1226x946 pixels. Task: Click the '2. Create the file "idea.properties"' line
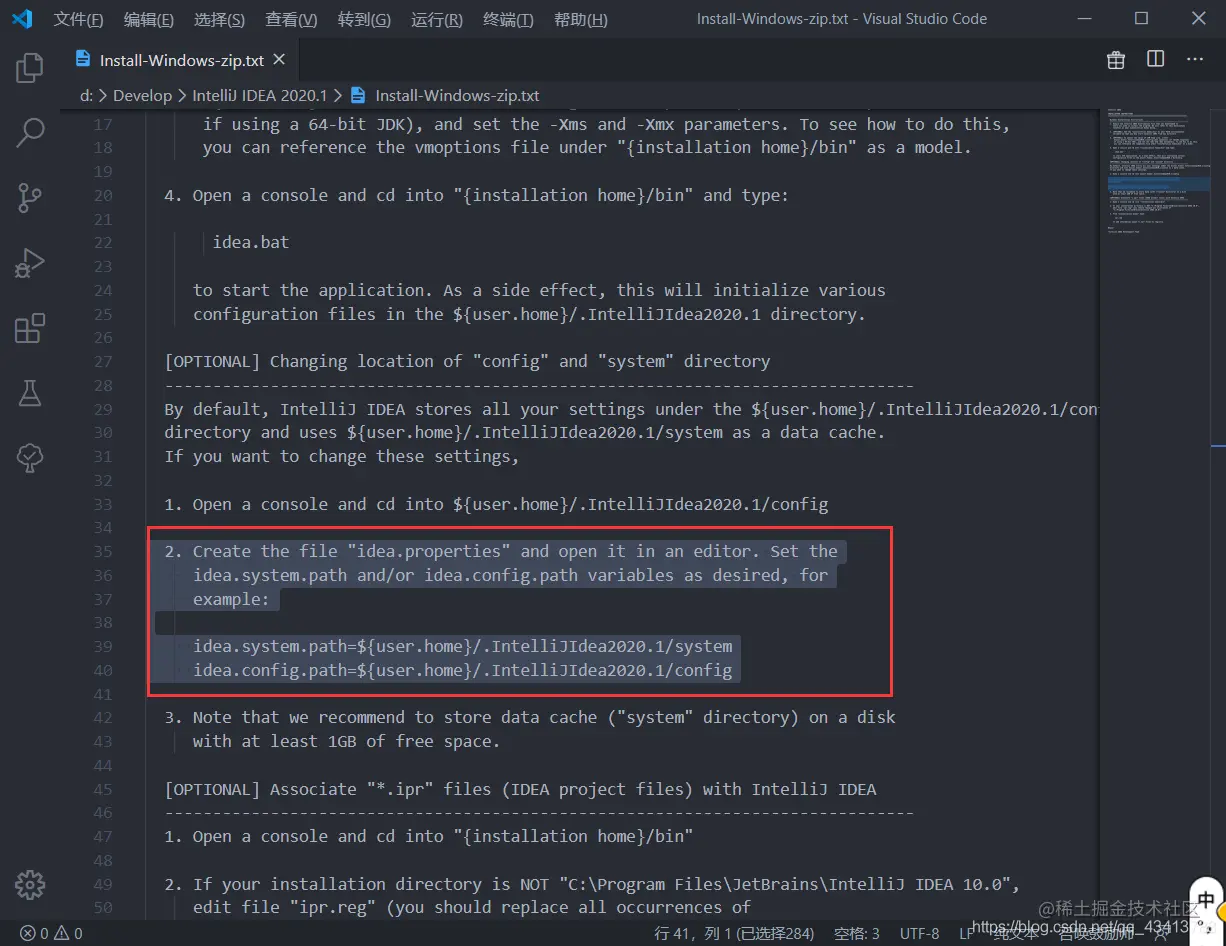(x=501, y=551)
